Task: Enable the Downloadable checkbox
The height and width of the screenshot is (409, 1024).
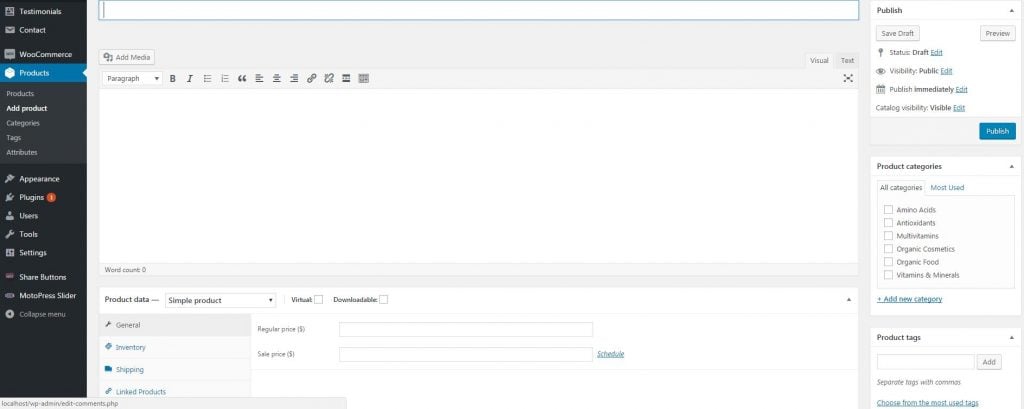Action: [383, 299]
